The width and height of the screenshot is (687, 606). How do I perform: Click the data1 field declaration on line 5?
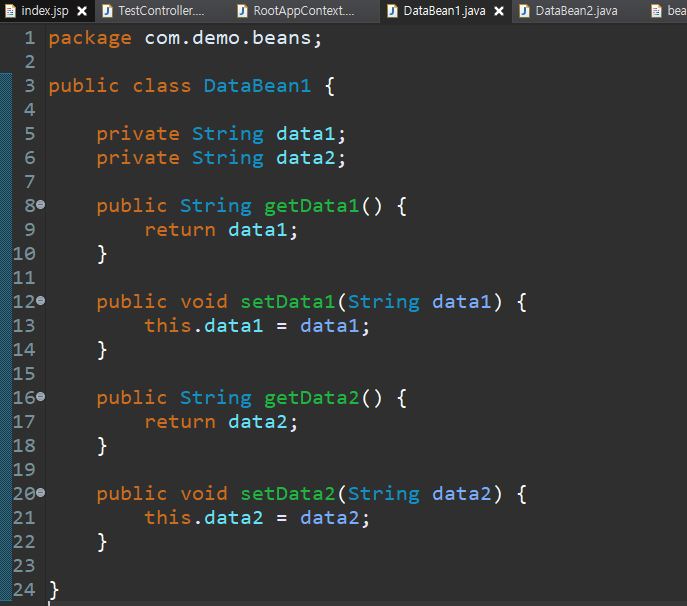306,134
